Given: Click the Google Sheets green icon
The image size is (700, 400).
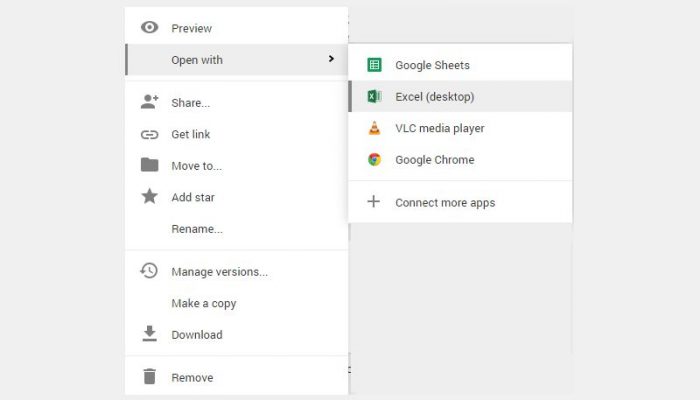Looking at the screenshot, I should (374, 65).
